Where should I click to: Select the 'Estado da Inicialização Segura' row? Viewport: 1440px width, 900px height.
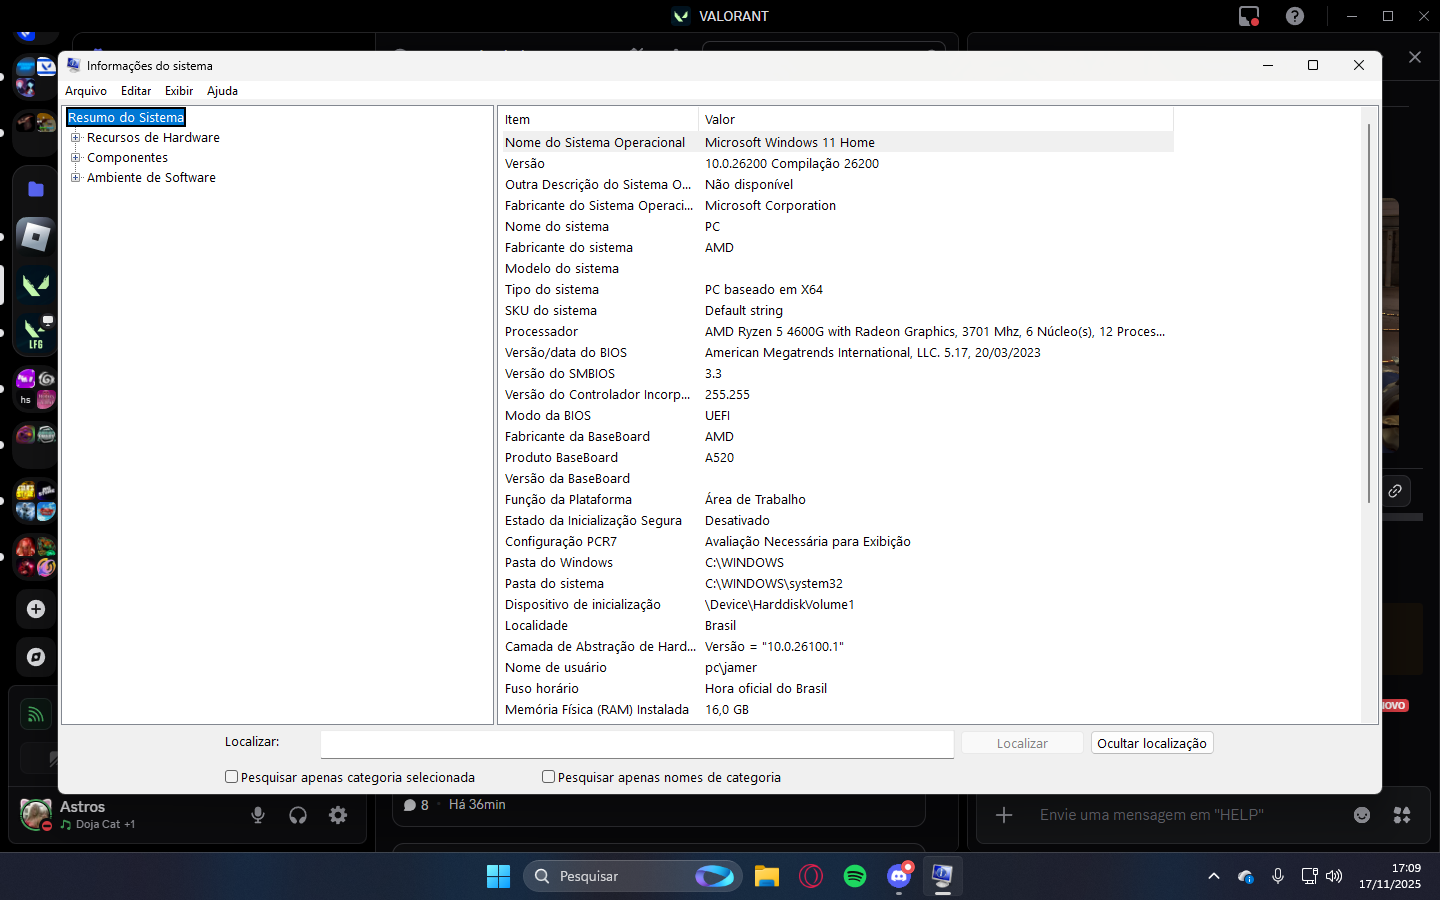[x=836, y=521]
